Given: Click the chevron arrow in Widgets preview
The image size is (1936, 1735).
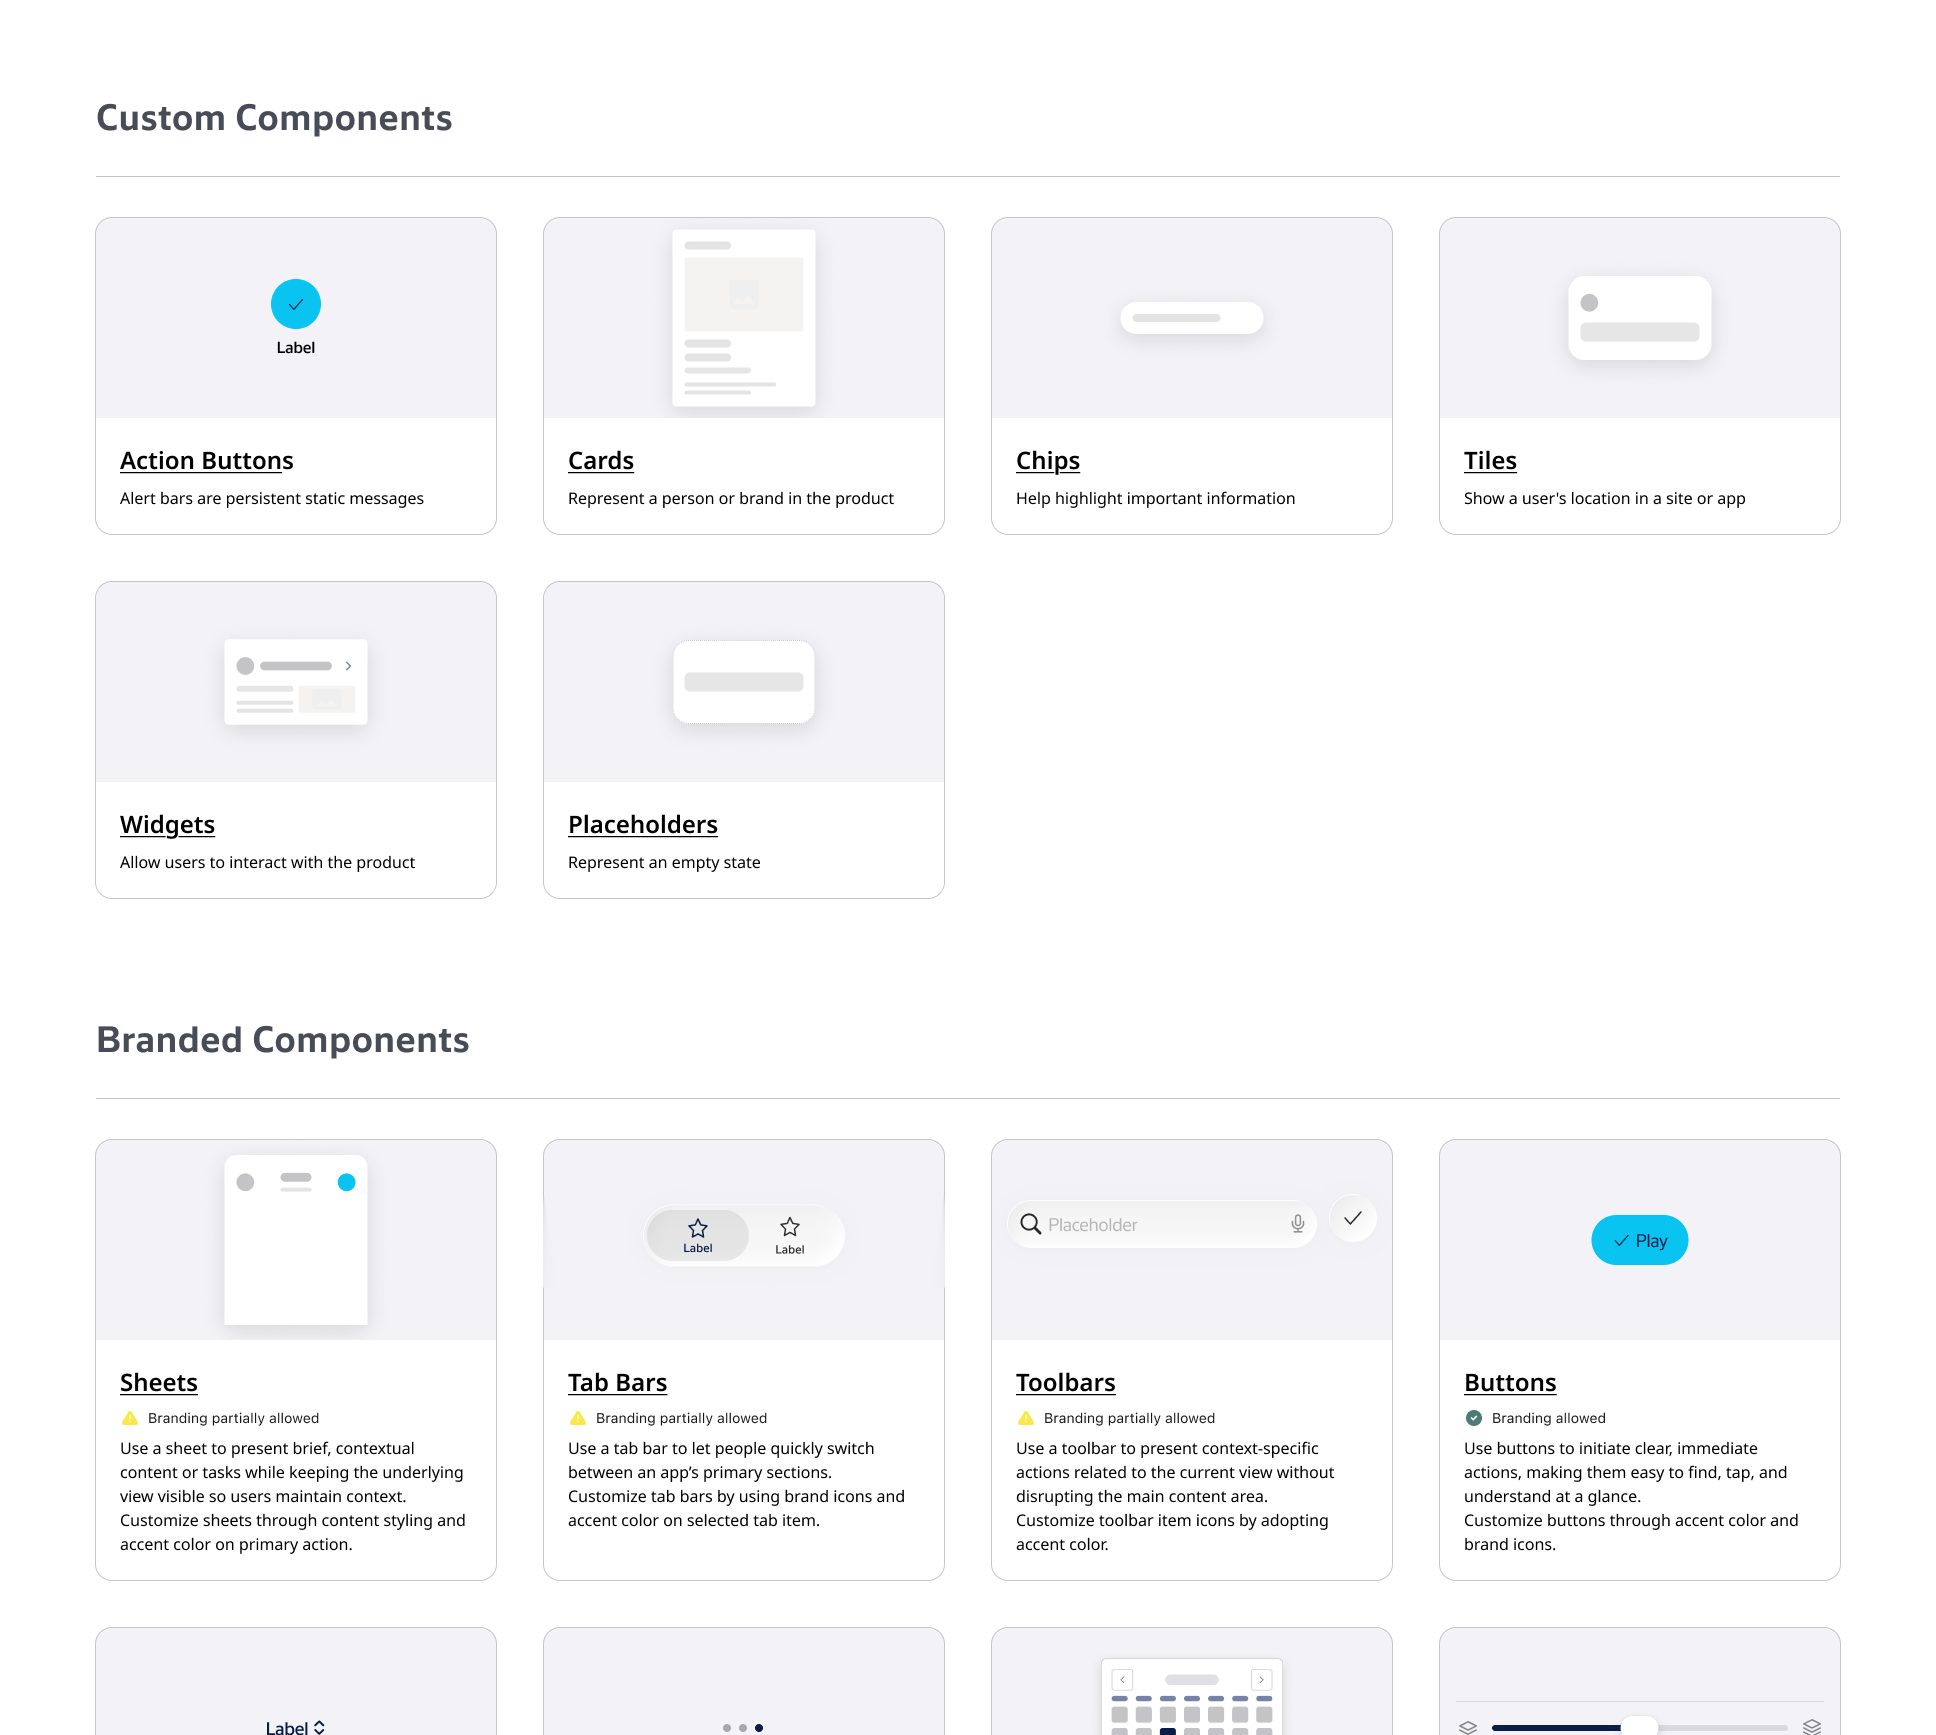Looking at the screenshot, I should tap(348, 666).
